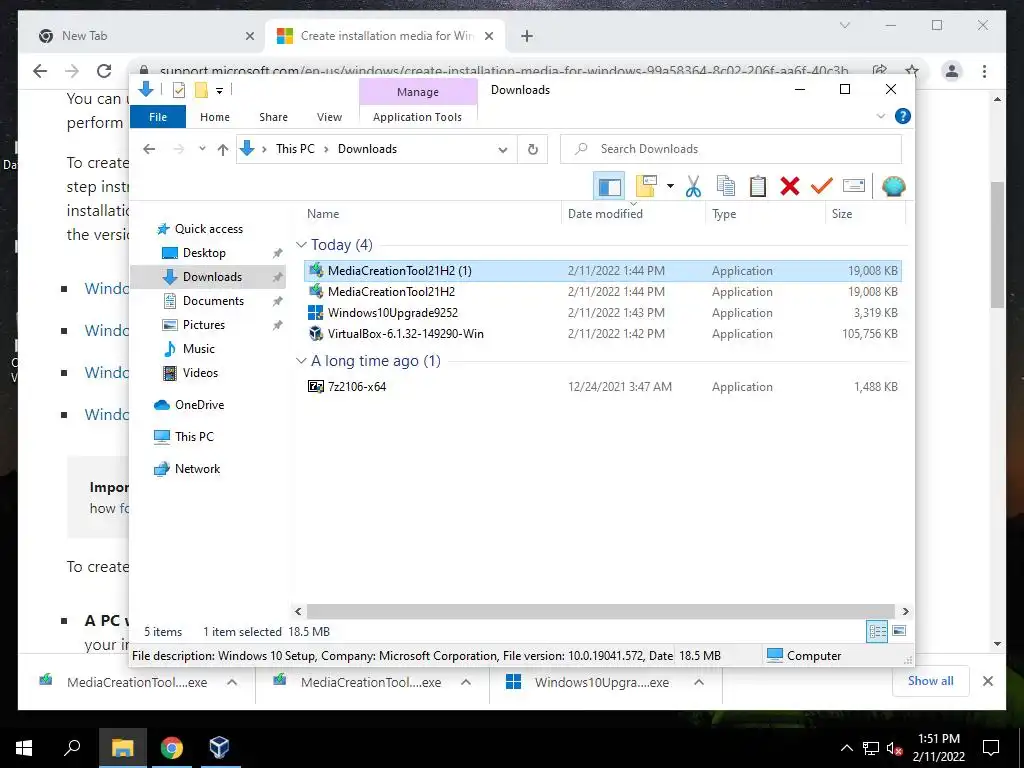
Task: Open Chrome three-dot menu
Action: coord(984,71)
